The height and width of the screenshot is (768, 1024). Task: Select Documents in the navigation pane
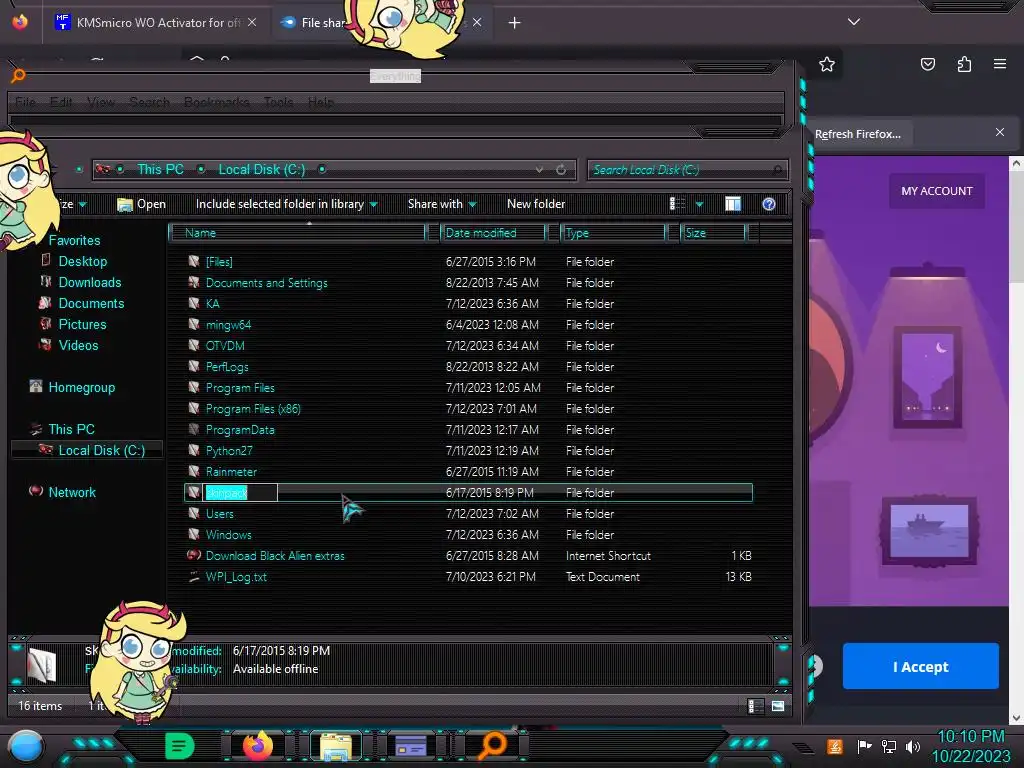pyautogui.click(x=91, y=303)
